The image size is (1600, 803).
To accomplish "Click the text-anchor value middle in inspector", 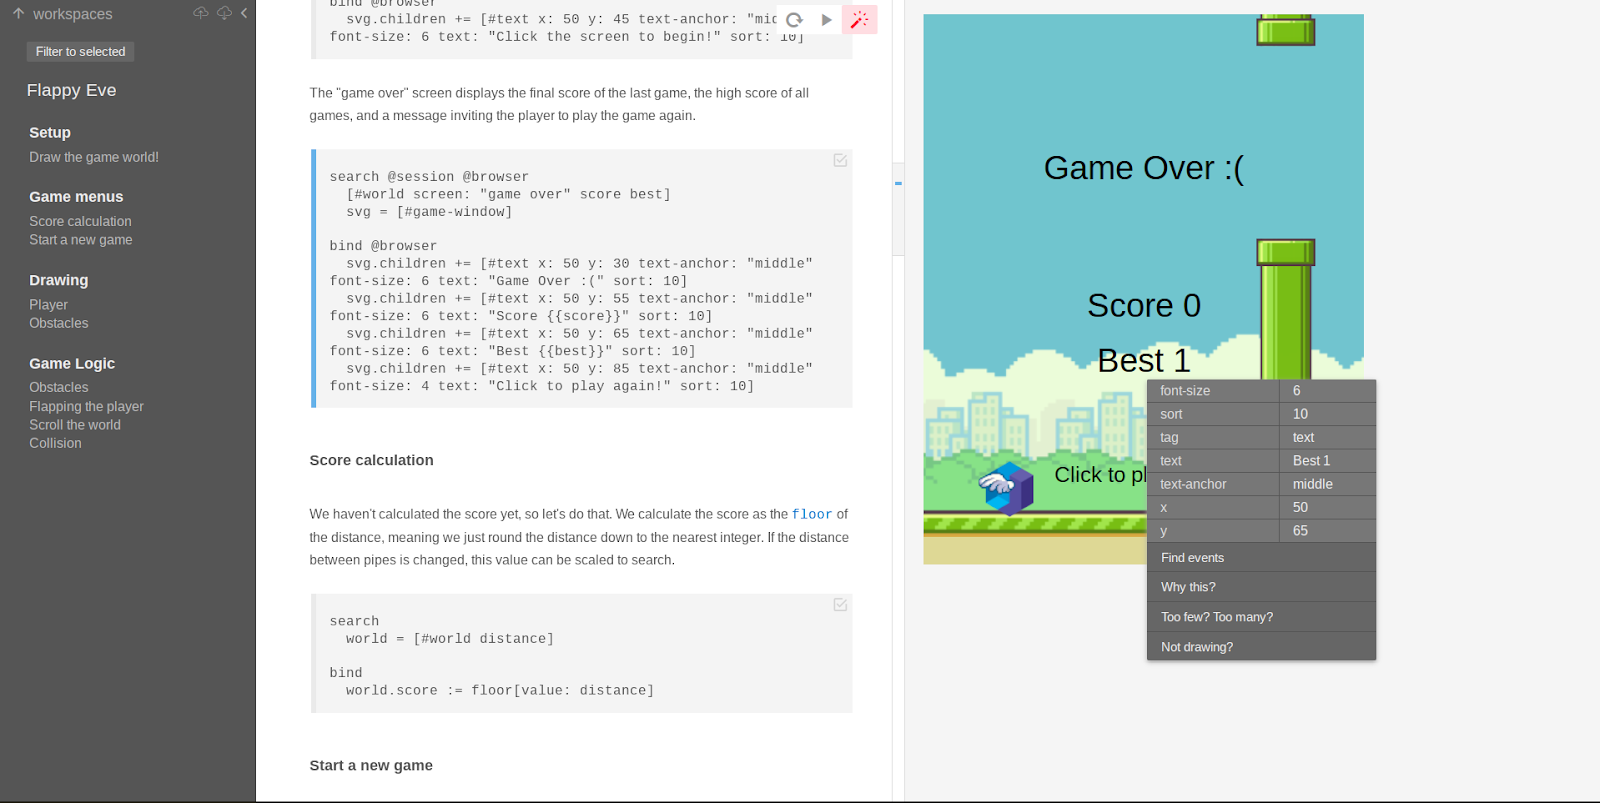I will [x=1312, y=484].
